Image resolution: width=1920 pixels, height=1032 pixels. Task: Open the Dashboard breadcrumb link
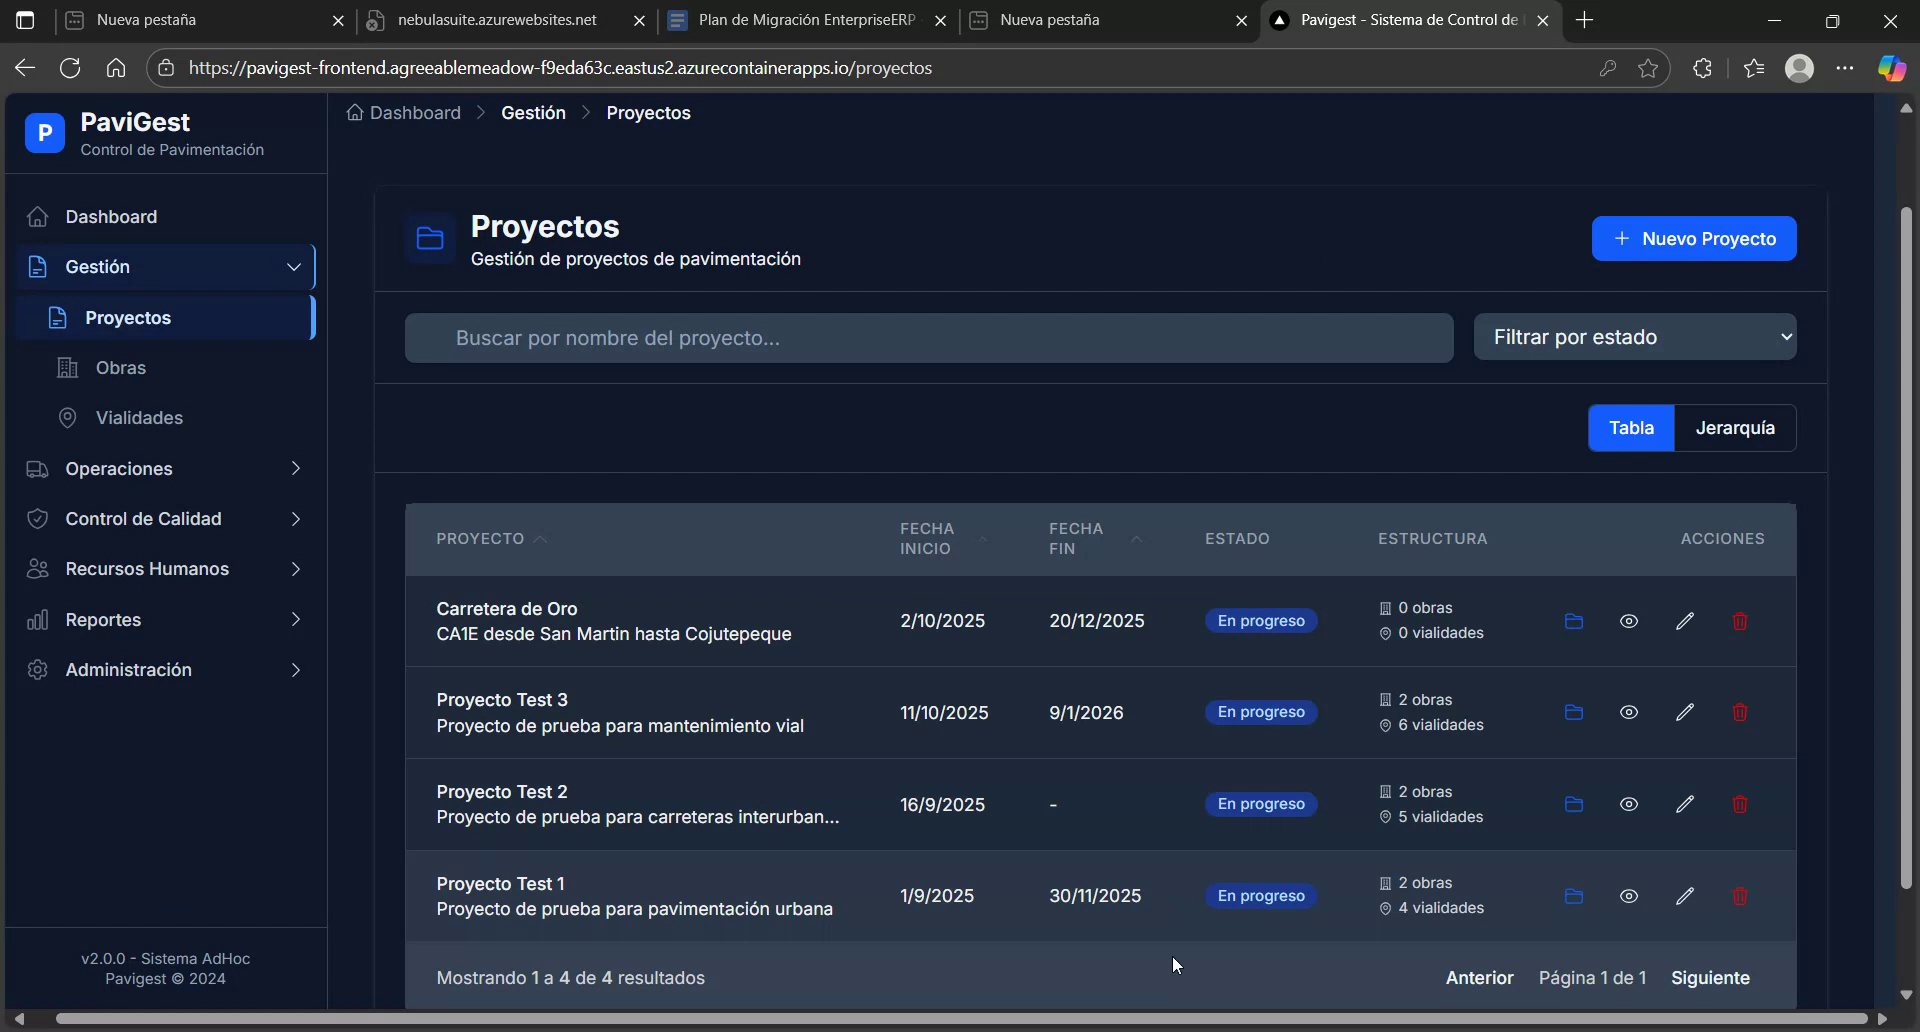coord(414,113)
